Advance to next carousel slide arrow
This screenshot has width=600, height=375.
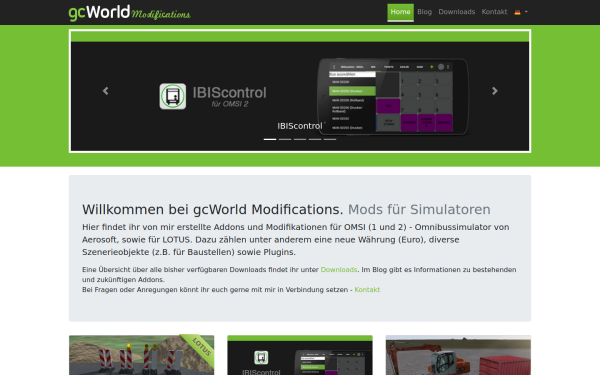(494, 91)
